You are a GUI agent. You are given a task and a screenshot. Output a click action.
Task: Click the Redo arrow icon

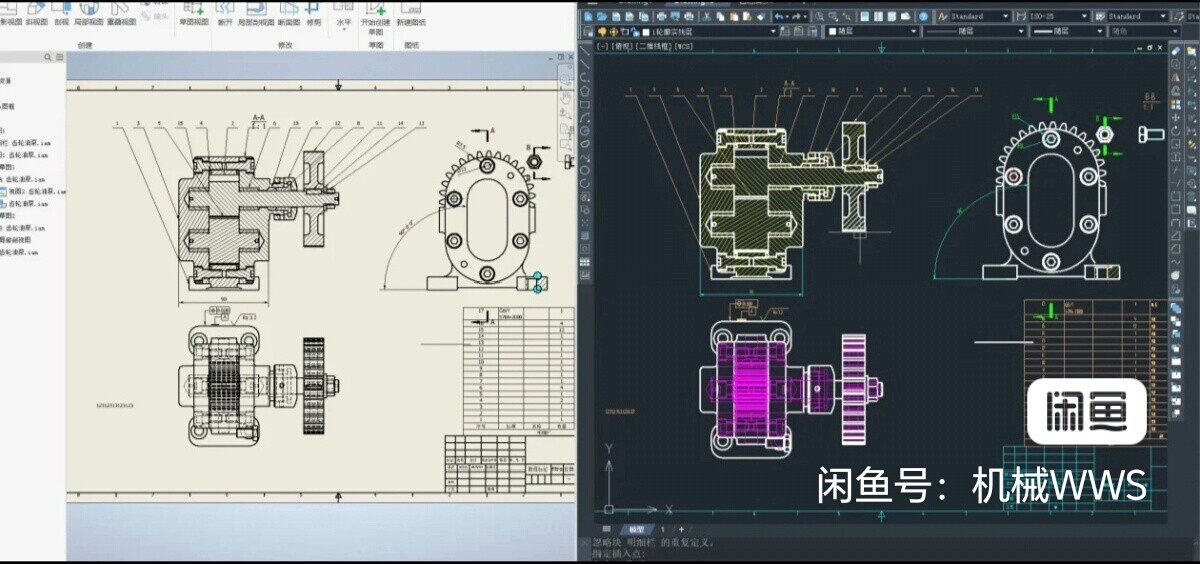[x=796, y=16]
